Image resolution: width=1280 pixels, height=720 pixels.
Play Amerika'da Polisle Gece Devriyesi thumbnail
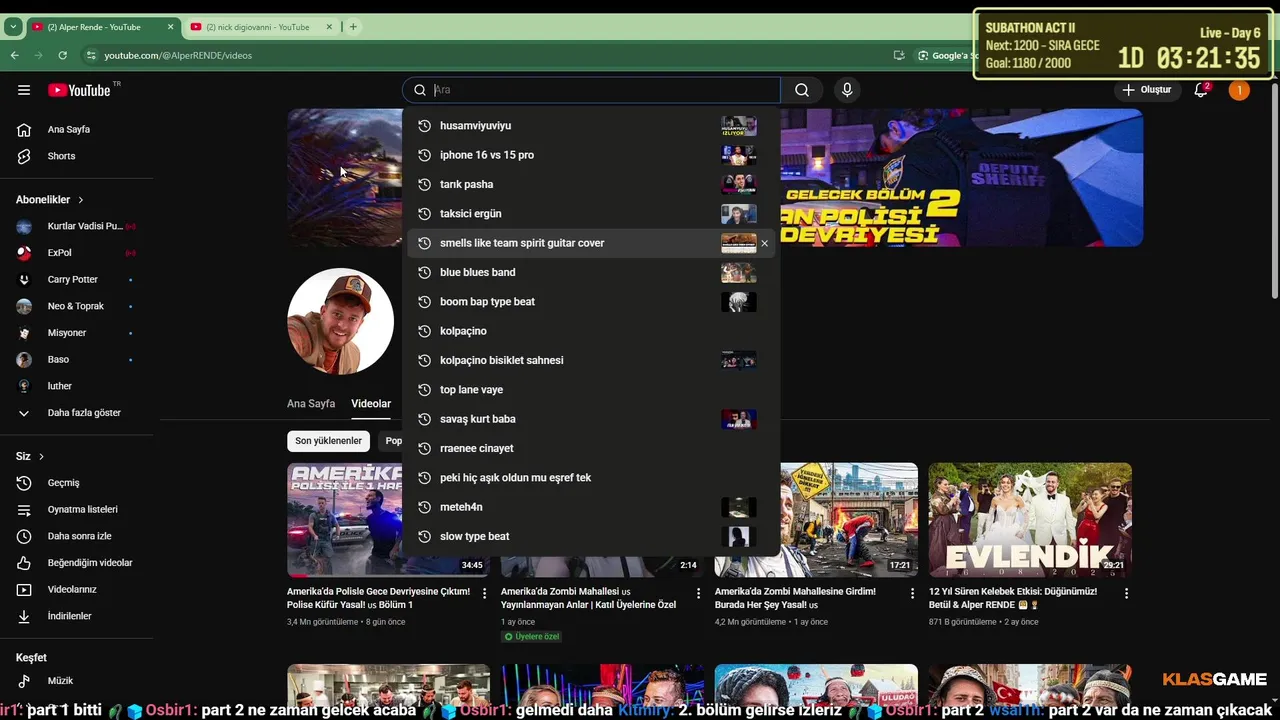pos(388,520)
